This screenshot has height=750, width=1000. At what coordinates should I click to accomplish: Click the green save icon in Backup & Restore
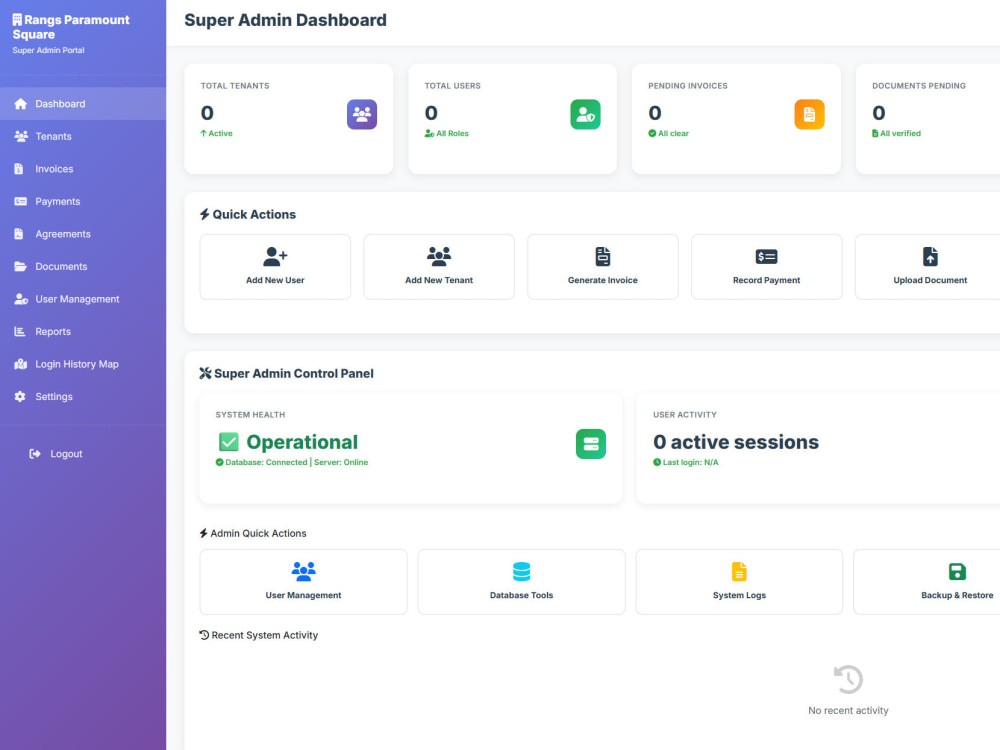click(957, 571)
